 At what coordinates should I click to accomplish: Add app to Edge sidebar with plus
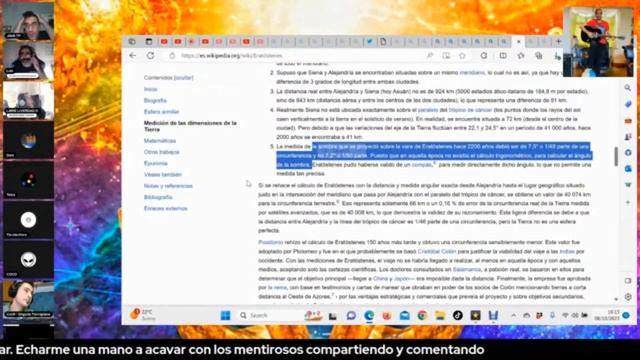(628, 202)
